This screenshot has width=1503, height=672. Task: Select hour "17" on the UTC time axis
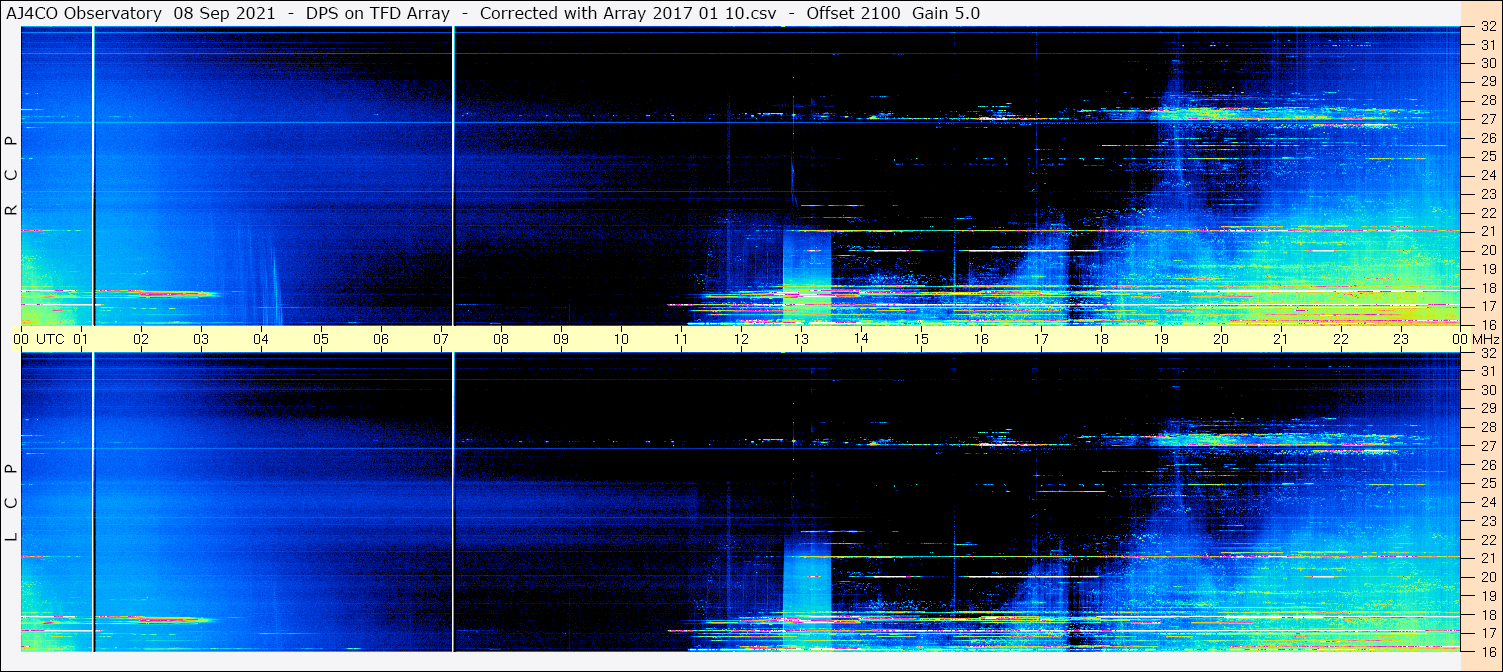pyautogui.click(x=1041, y=339)
